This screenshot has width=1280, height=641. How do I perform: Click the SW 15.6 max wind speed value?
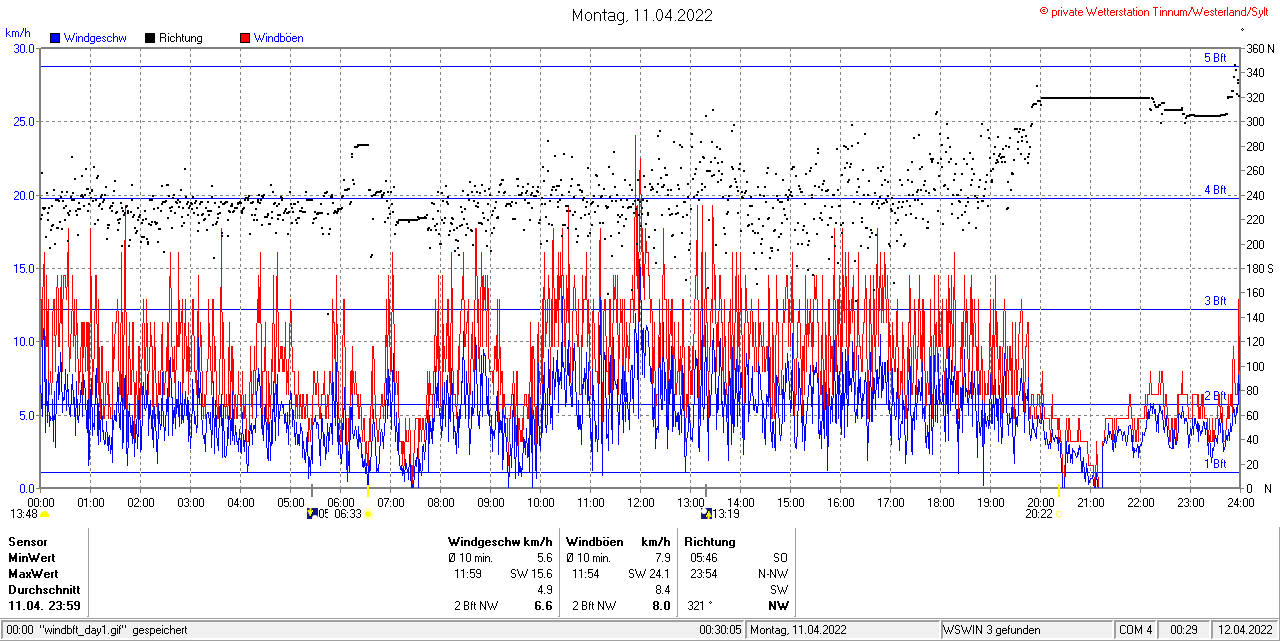531,574
